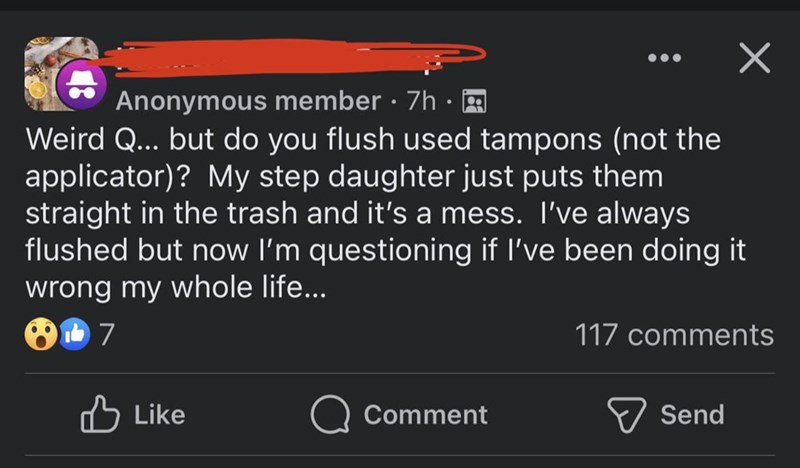
Task: Click the group members privacy icon
Action: click(x=473, y=101)
